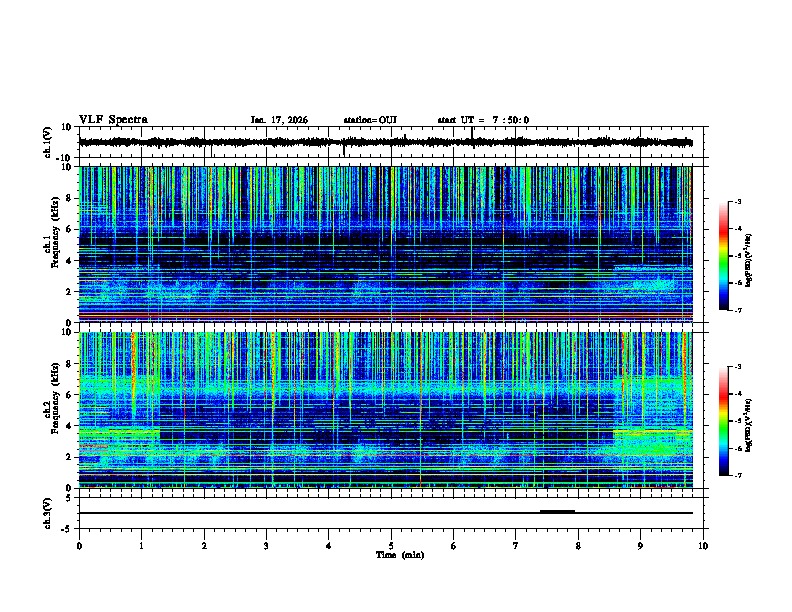Click the time axis tick label "2"
The image size is (792, 612).
point(204,545)
